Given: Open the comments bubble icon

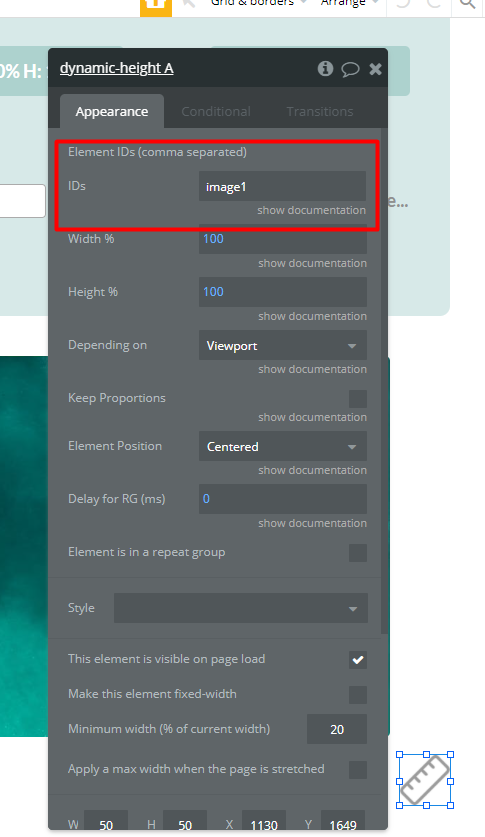Looking at the screenshot, I should (x=351, y=69).
